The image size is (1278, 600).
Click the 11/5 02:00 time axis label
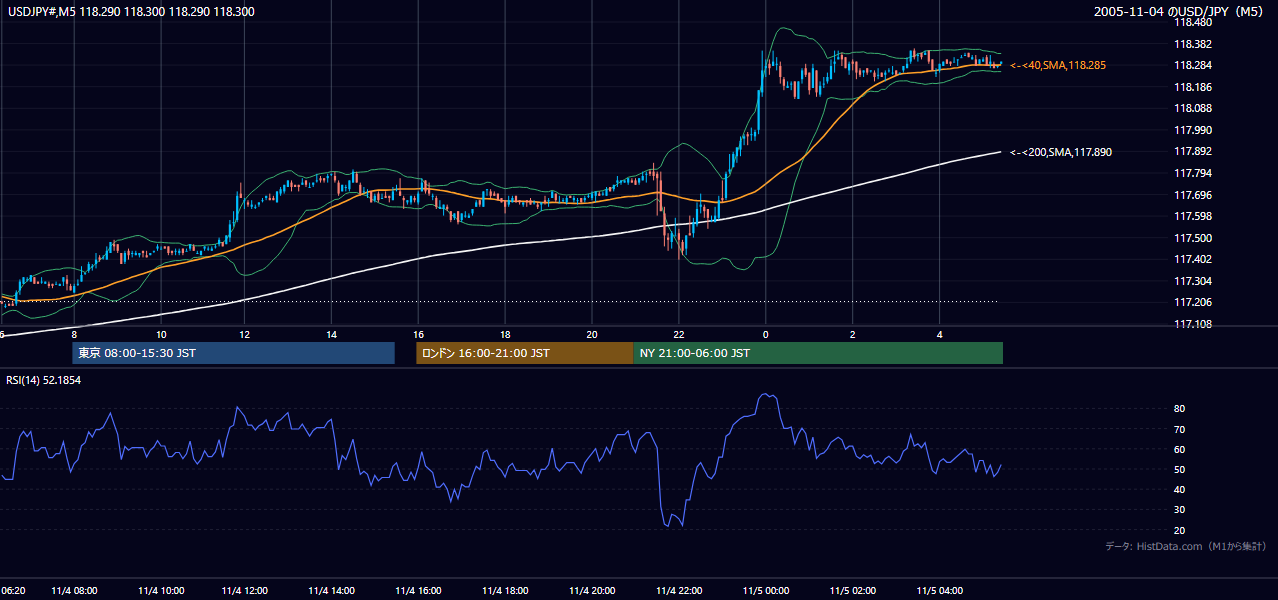(852, 591)
